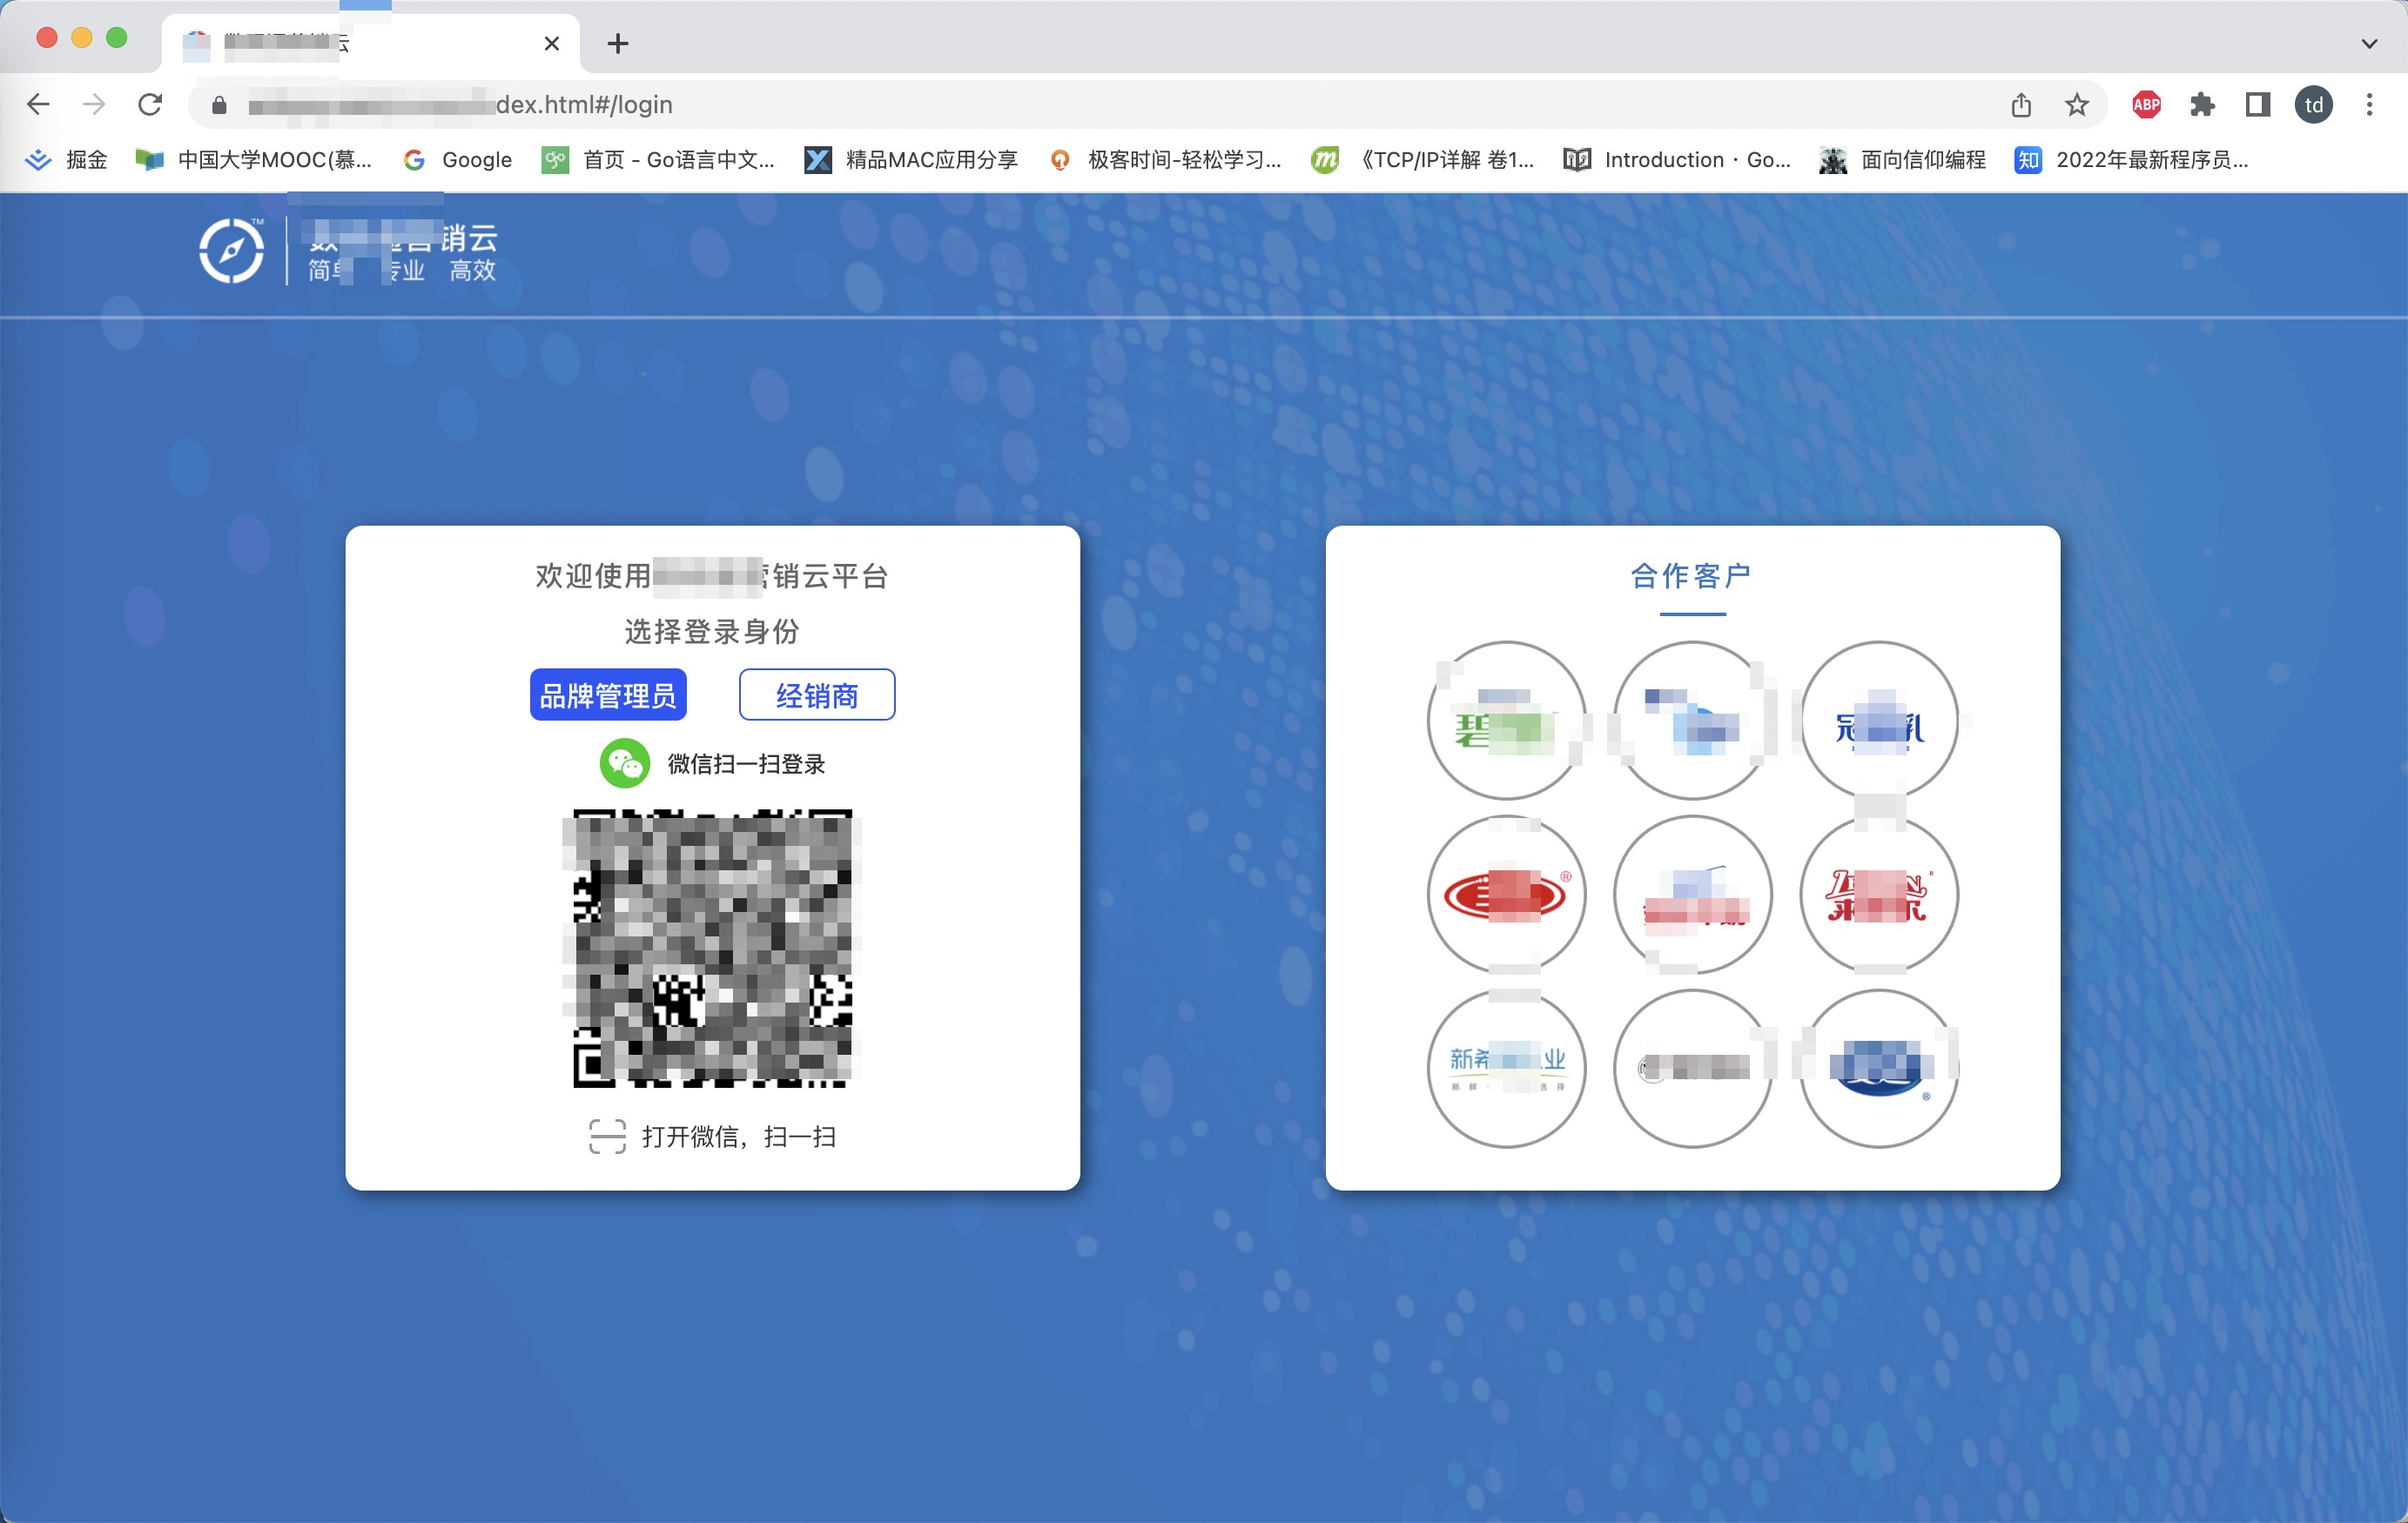This screenshot has height=1523, width=2408.
Task: Open a new browser tab
Action: point(618,43)
